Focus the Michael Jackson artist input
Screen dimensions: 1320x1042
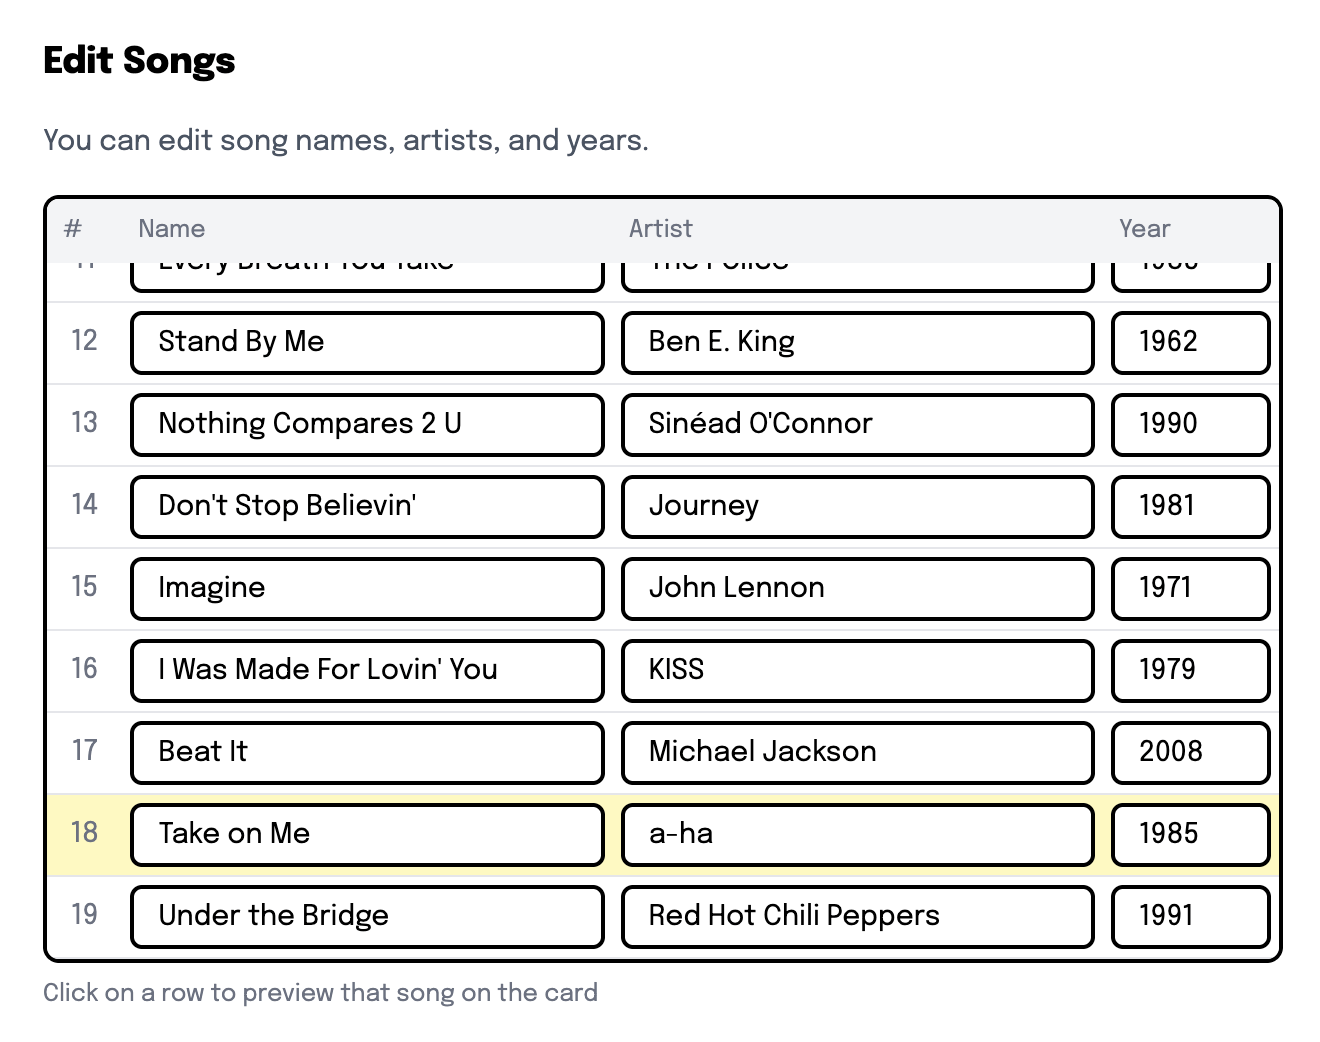point(856,752)
